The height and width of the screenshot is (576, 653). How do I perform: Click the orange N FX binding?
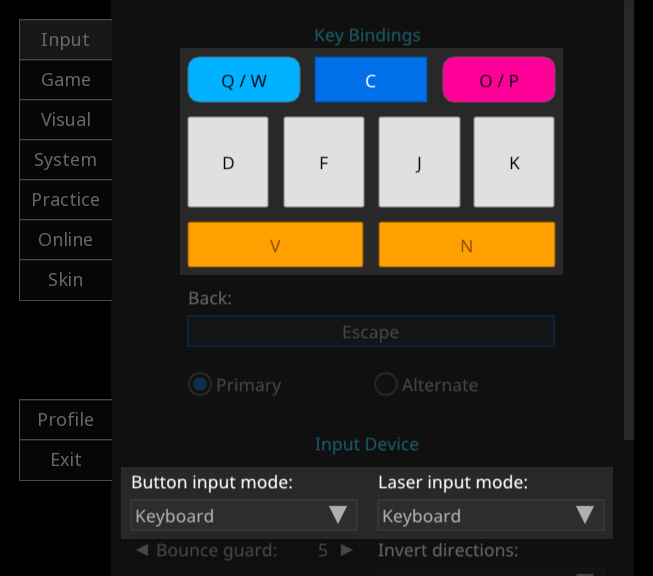point(467,244)
